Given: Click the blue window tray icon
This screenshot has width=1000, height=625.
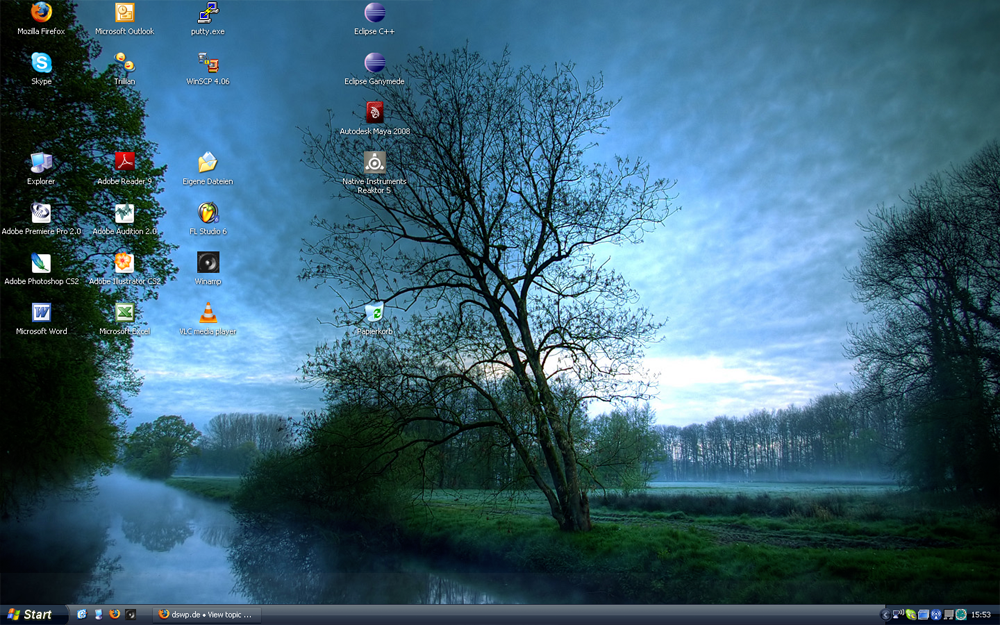Looking at the screenshot, I should [923, 615].
